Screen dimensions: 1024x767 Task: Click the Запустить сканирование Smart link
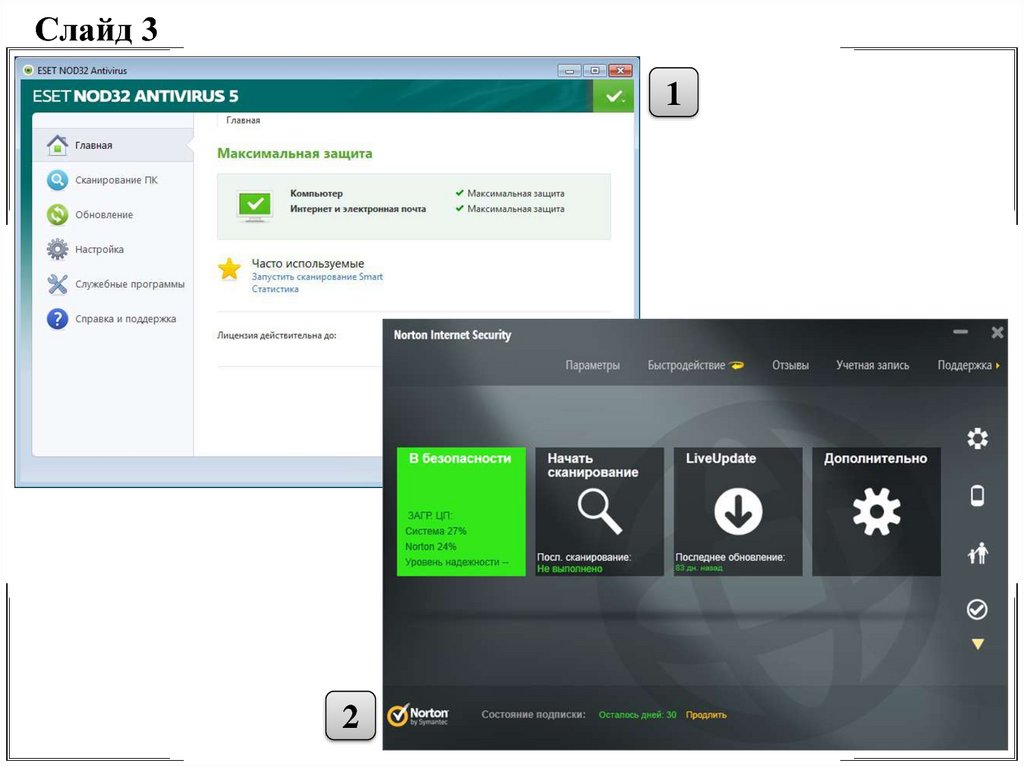317,277
